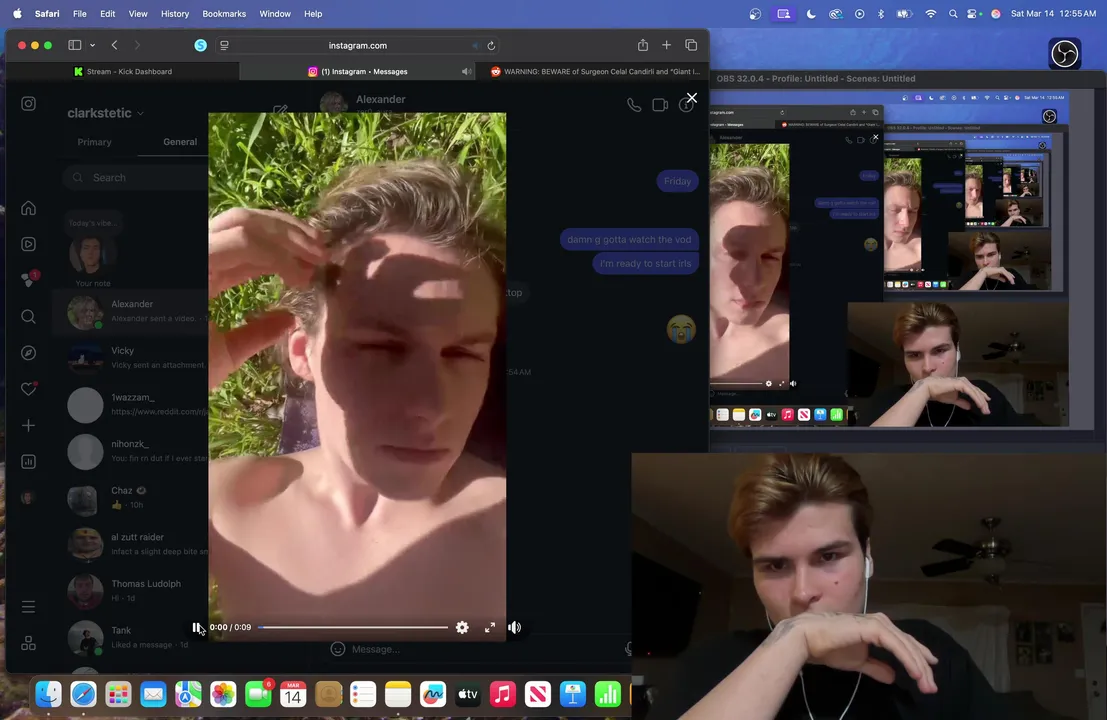The width and height of the screenshot is (1107, 720).
Task: Toggle fullscreen for the video
Action: click(490, 628)
